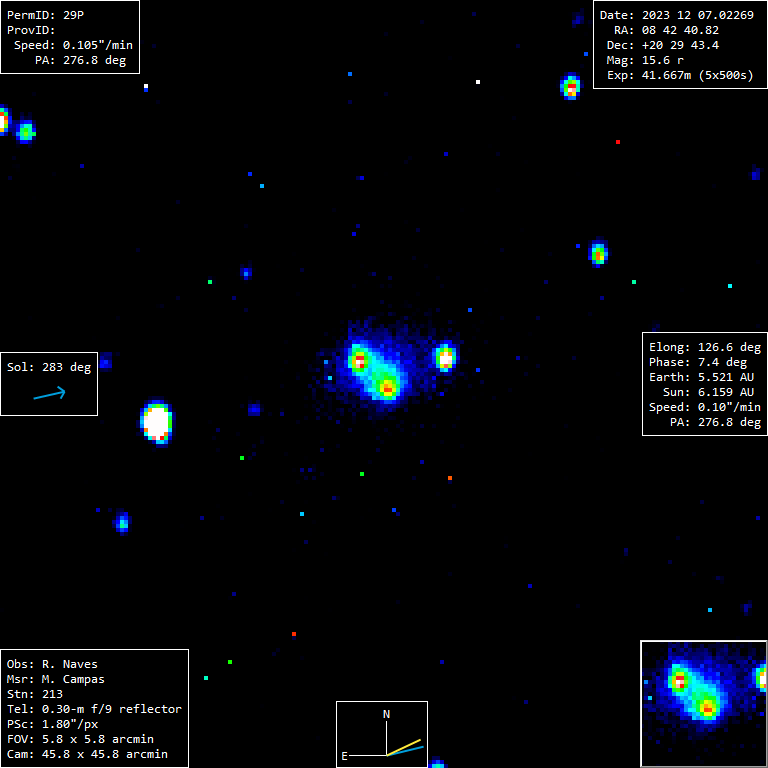The width and height of the screenshot is (768, 768).
Task: Click the 'Earth: 5.521 AU' distance
Action: [701, 377]
